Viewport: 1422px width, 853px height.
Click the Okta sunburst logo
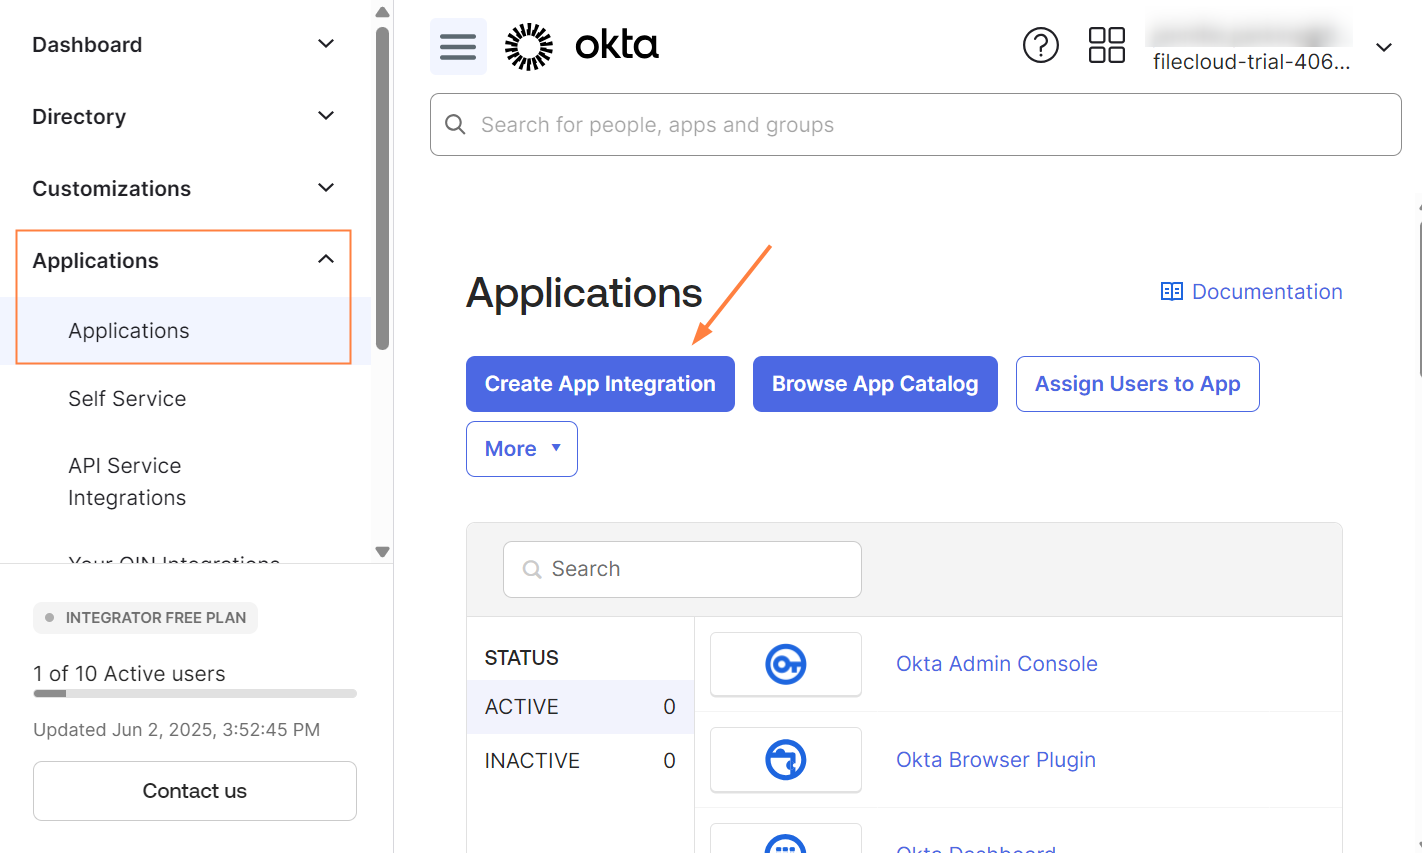[x=529, y=46]
